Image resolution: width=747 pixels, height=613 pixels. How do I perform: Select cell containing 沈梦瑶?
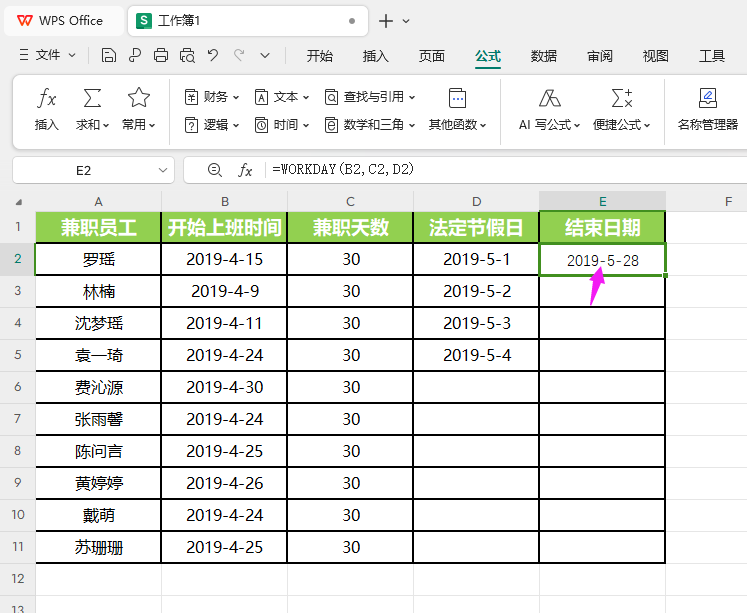coord(99,323)
